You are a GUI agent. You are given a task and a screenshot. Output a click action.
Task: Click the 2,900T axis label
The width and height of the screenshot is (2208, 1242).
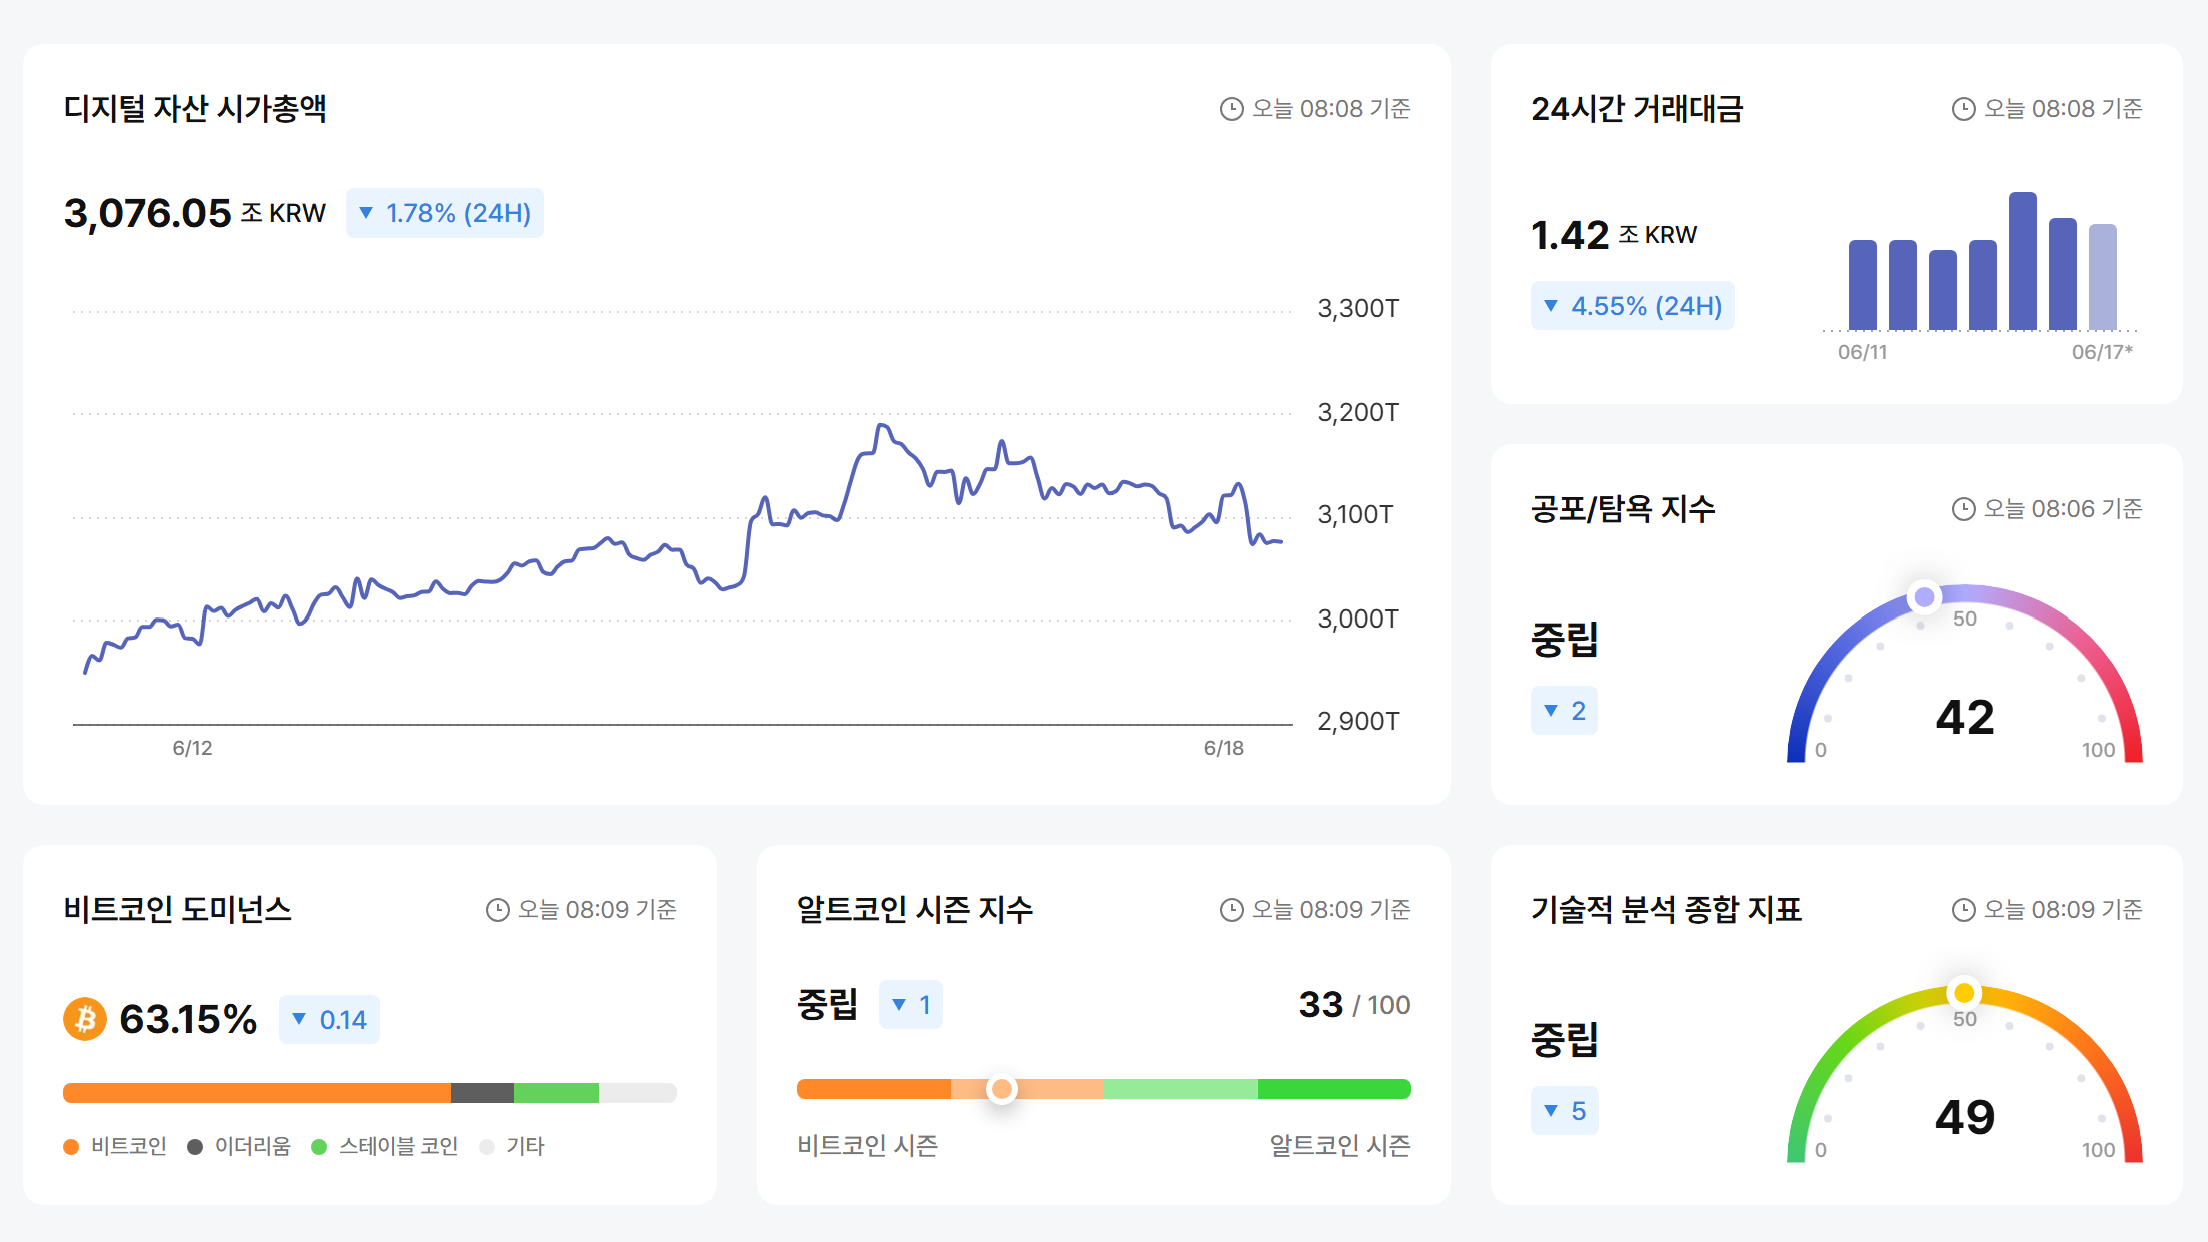(1358, 721)
